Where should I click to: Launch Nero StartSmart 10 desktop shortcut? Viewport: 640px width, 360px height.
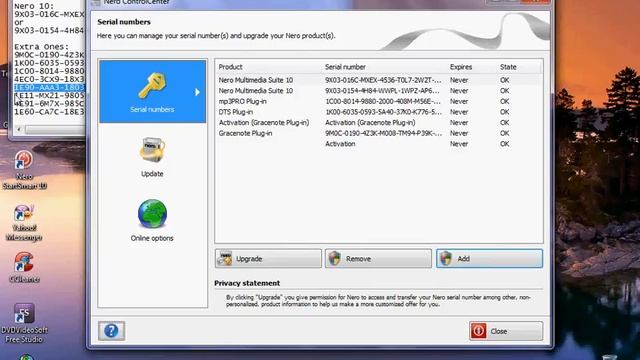point(24,170)
